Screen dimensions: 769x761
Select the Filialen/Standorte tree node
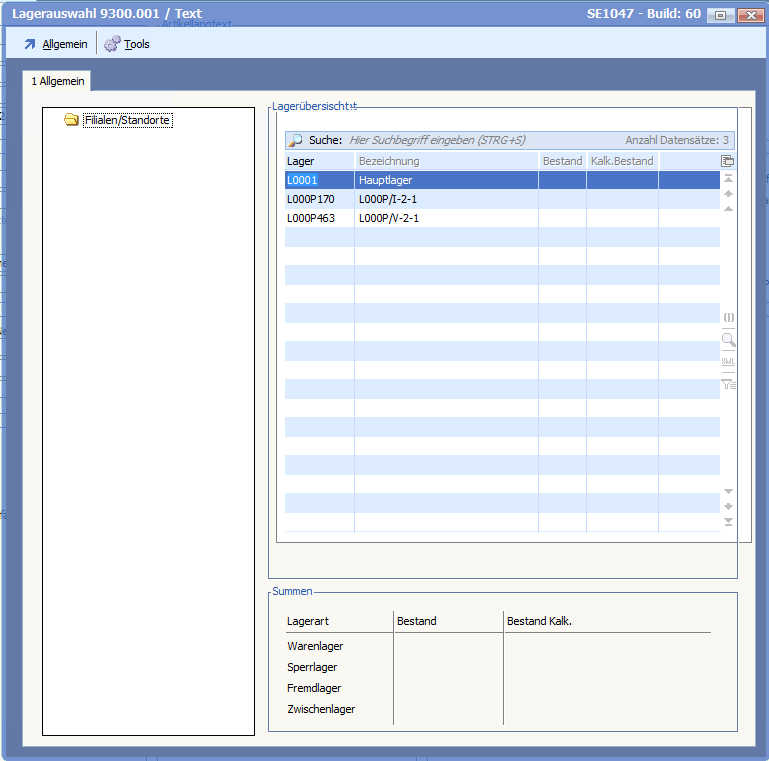tap(127, 120)
